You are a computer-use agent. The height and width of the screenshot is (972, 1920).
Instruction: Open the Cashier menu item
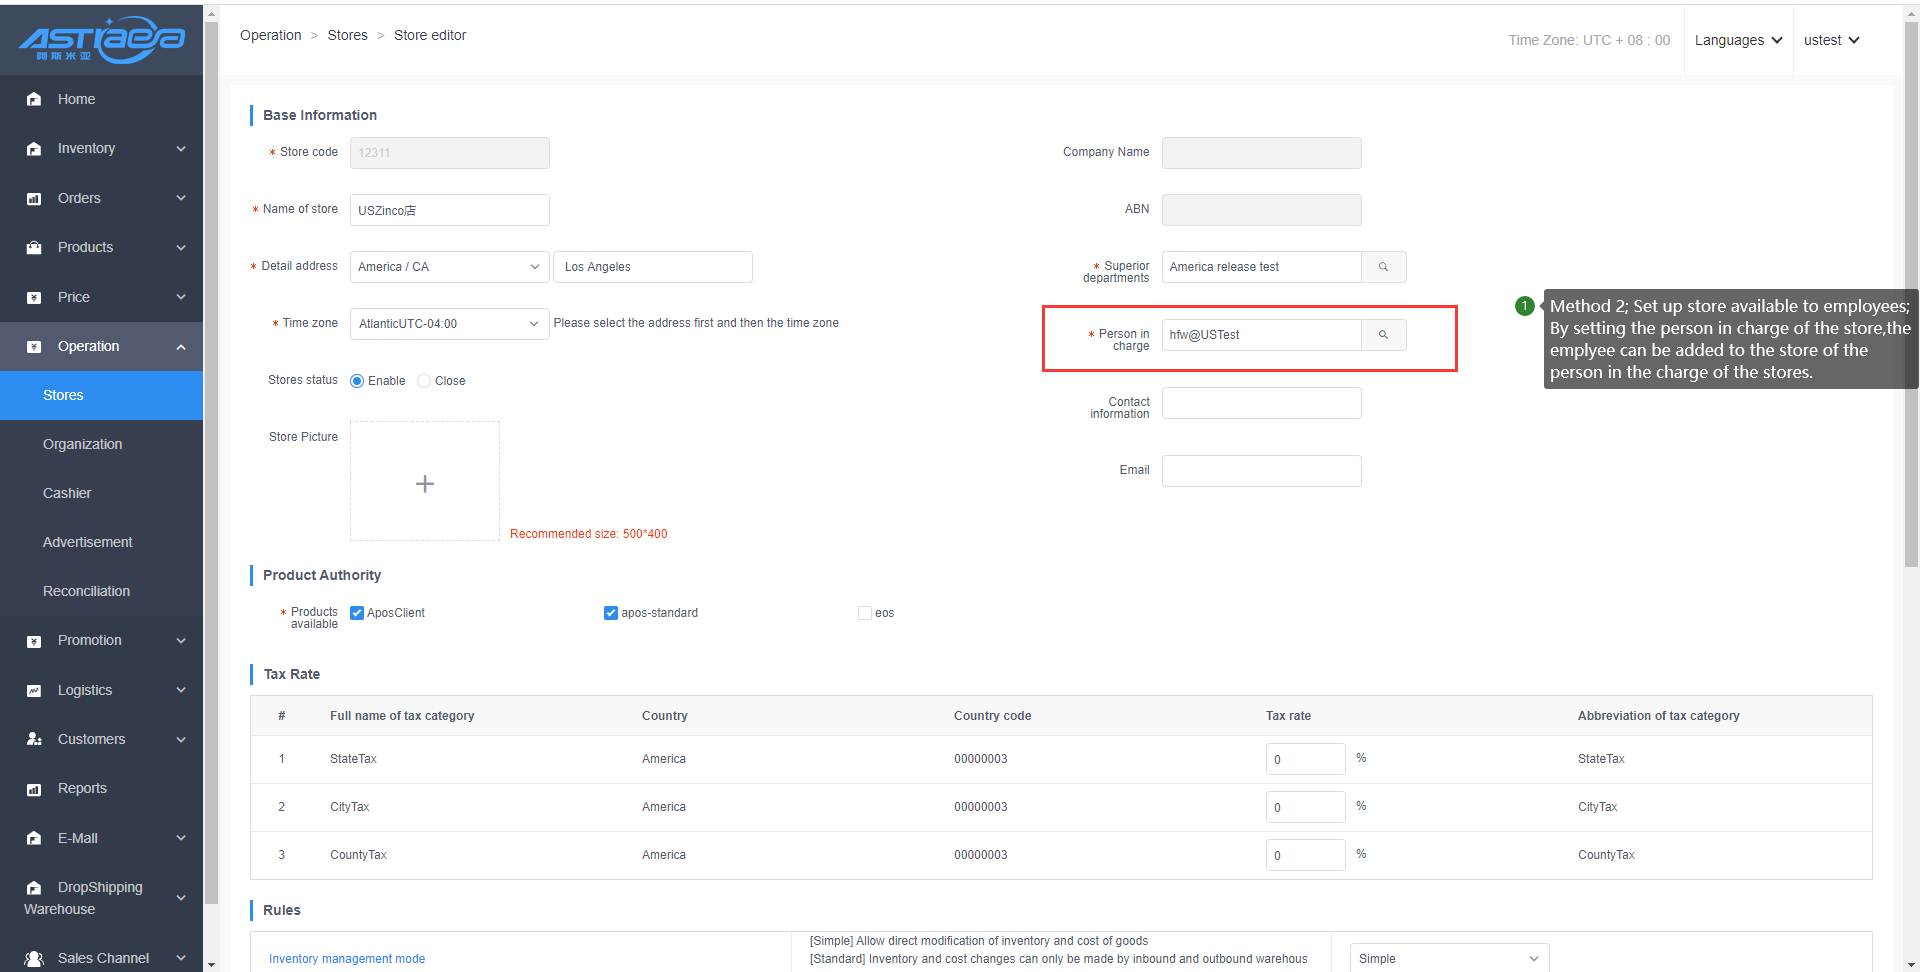(x=67, y=493)
